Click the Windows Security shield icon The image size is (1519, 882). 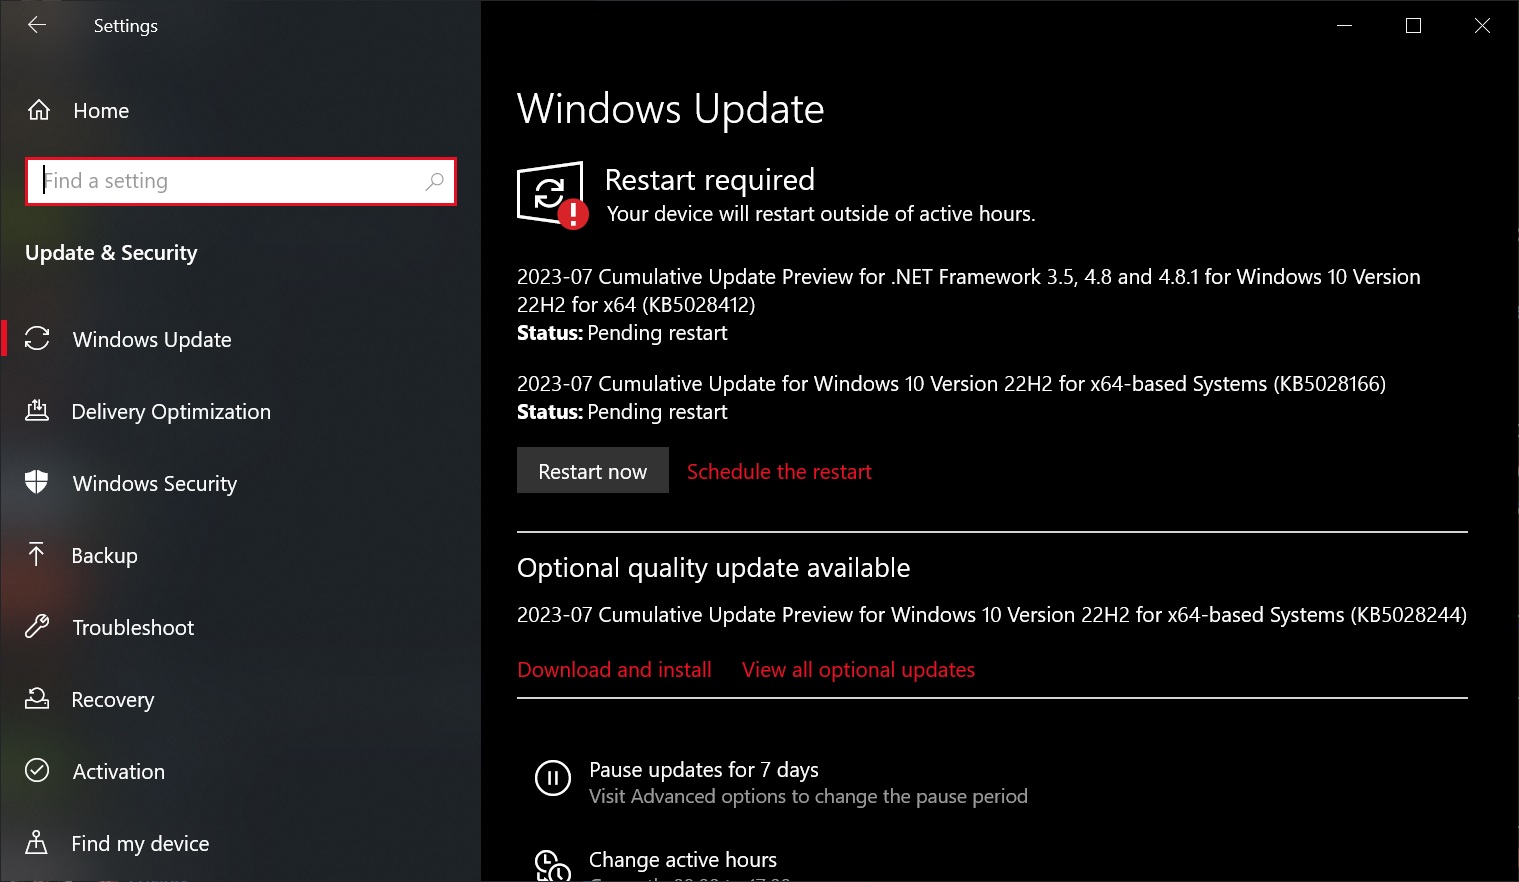37,483
